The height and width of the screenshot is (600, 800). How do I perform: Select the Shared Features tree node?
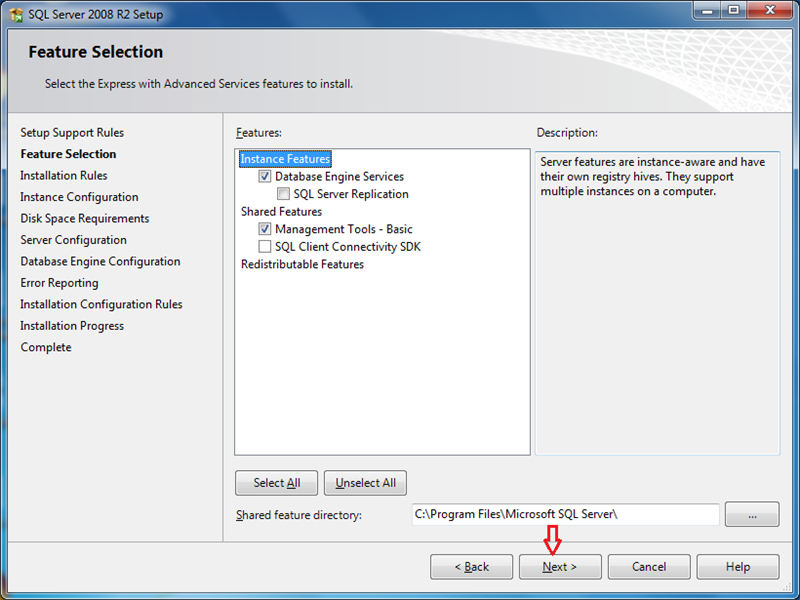pos(281,212)
